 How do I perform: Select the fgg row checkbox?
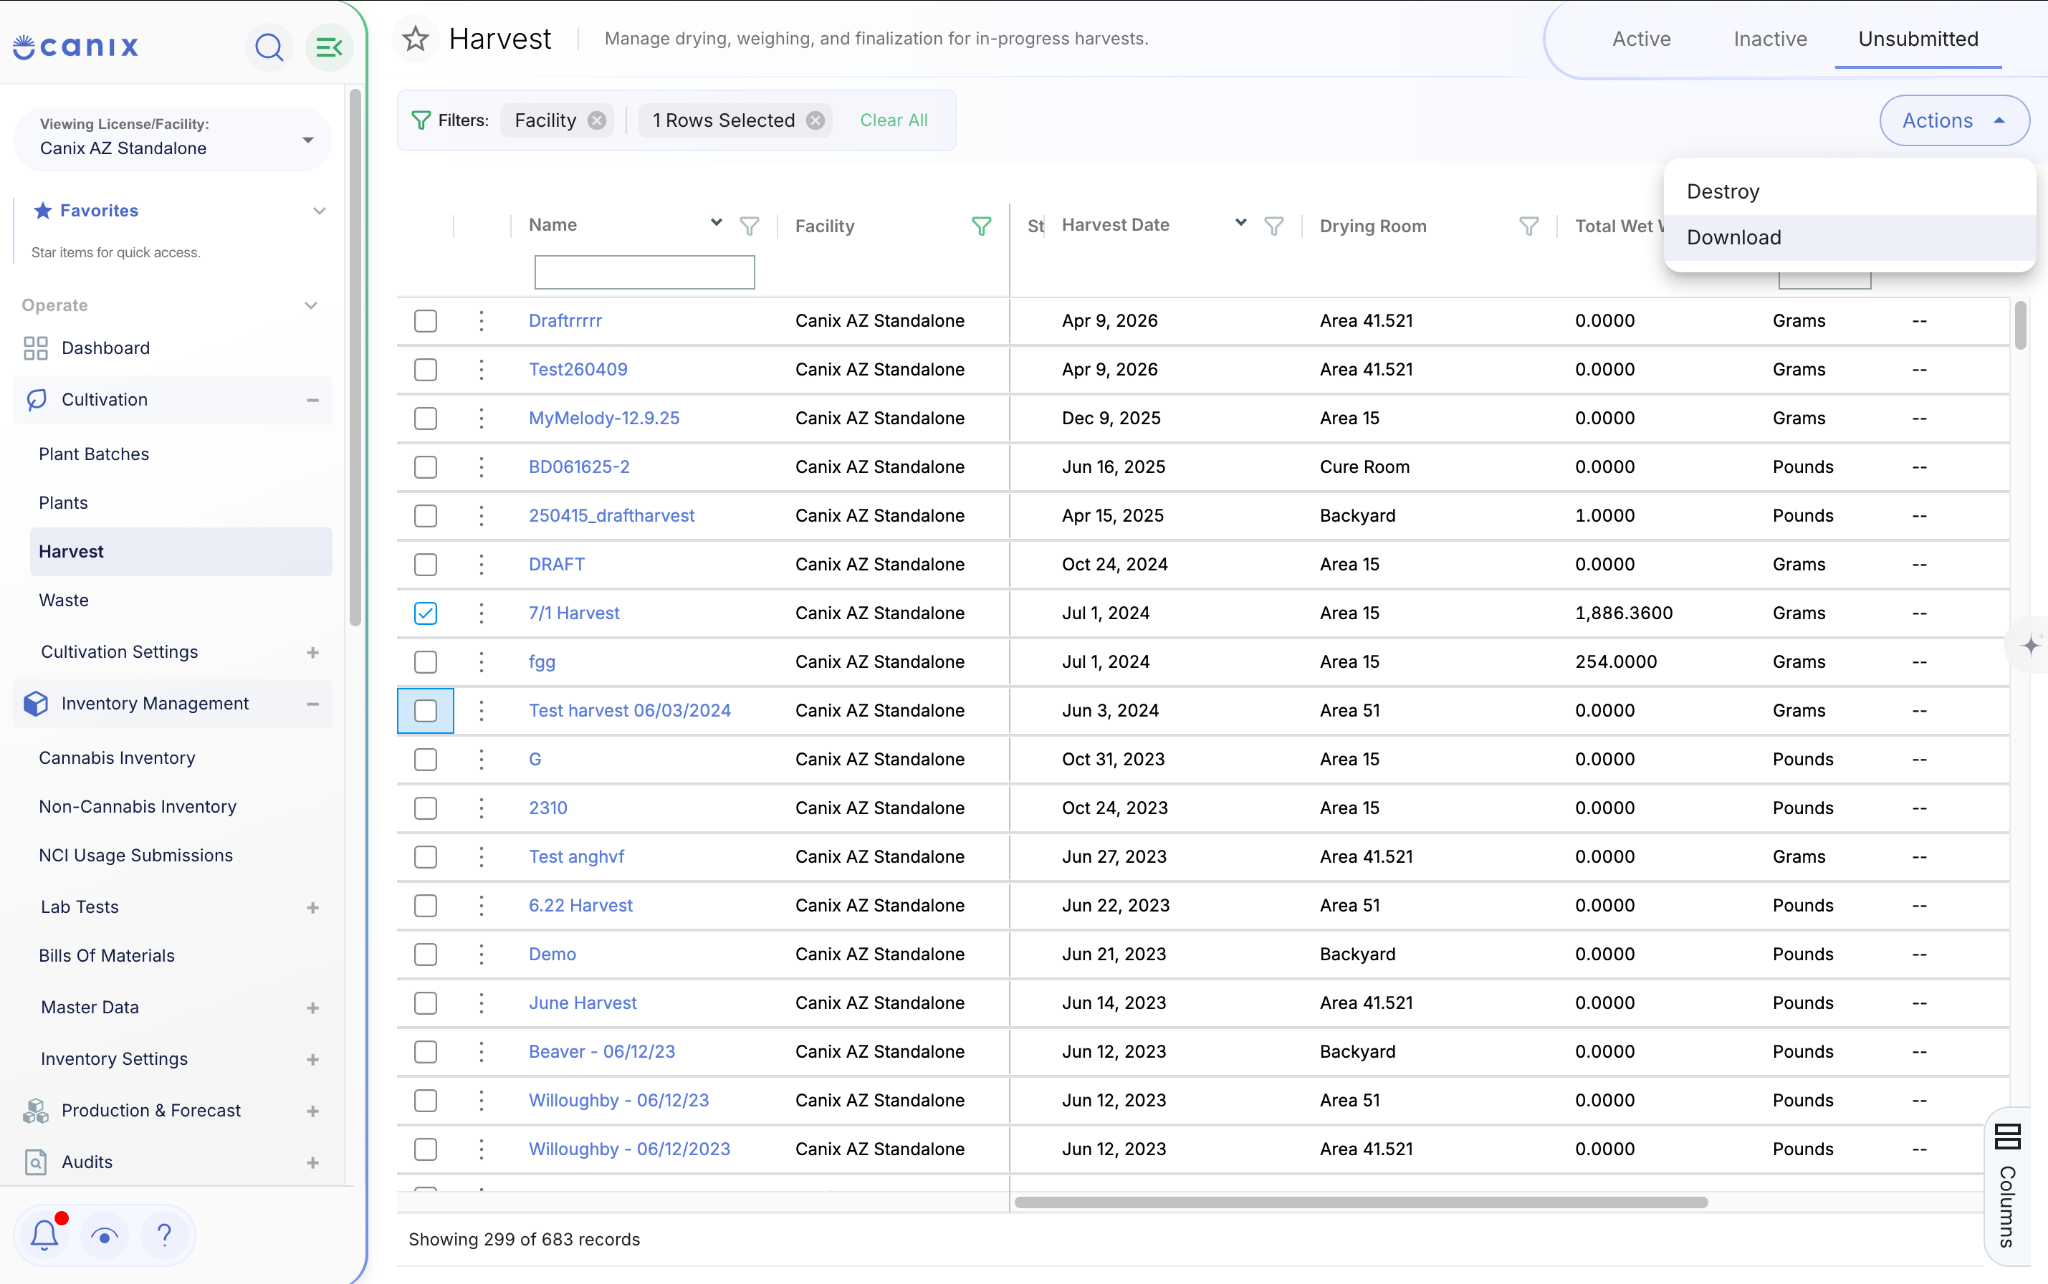[426, 662]
